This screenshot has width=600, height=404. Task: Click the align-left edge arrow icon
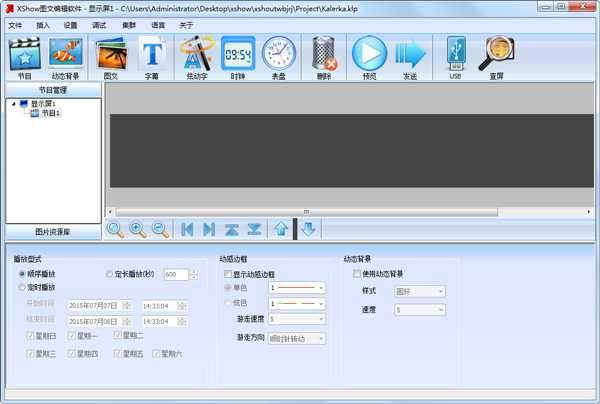[x=187, y=230]
